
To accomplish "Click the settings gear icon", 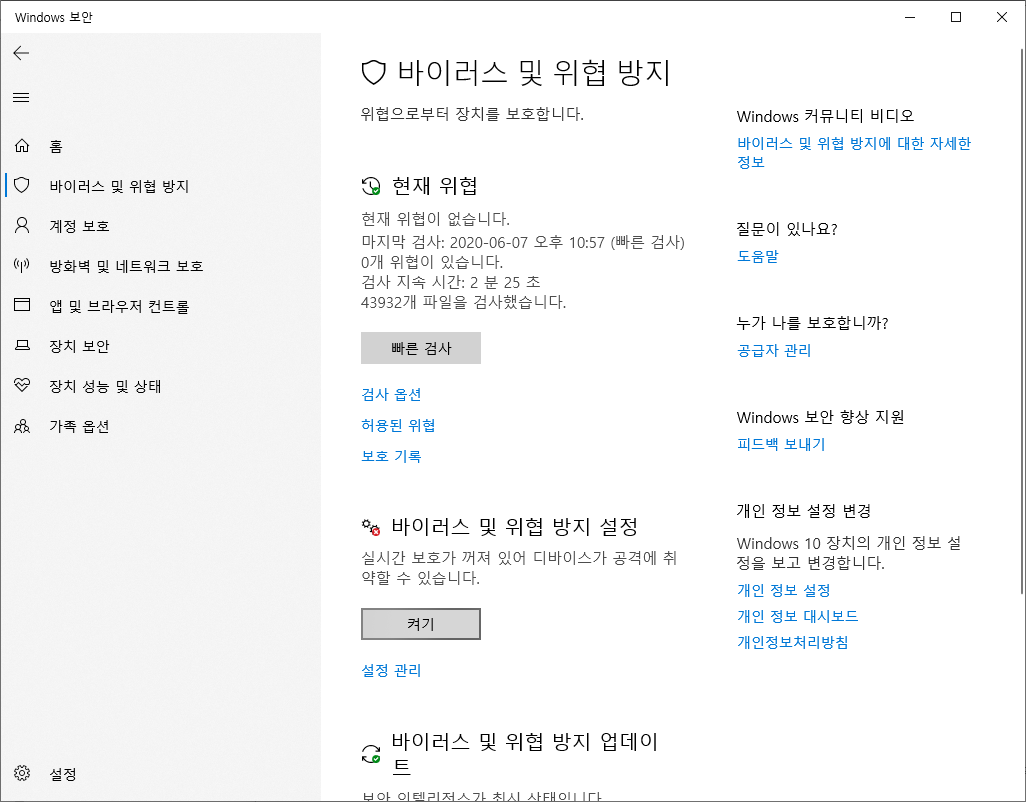I will 22,773.
